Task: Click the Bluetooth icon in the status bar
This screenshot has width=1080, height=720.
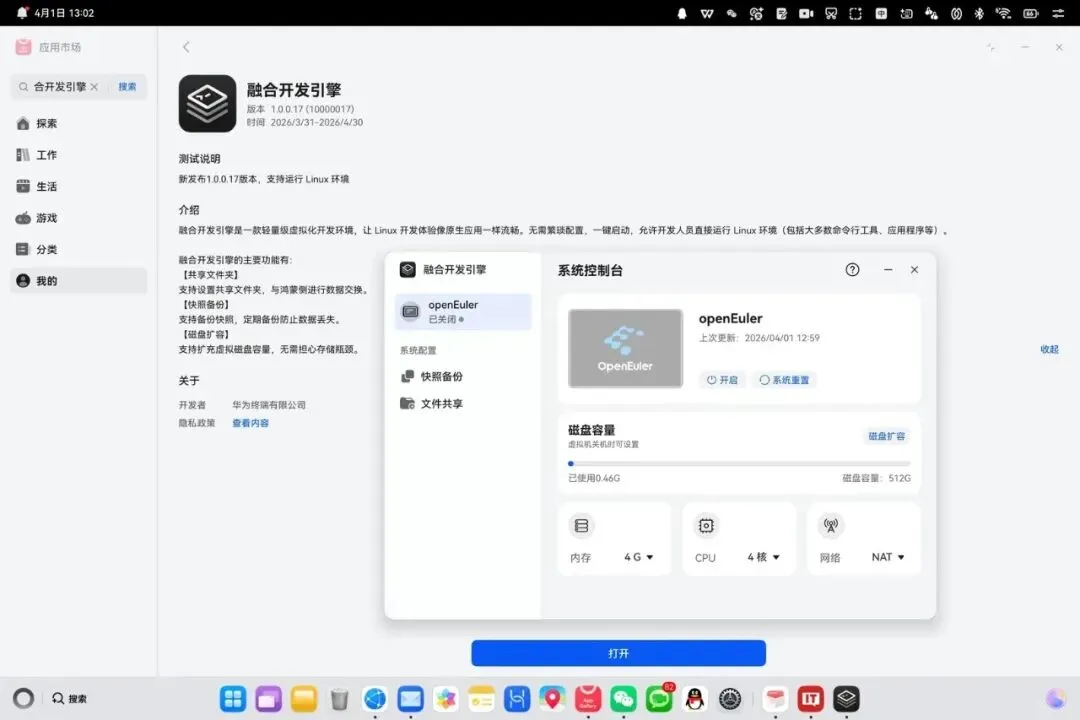Action: click(979, 13)
